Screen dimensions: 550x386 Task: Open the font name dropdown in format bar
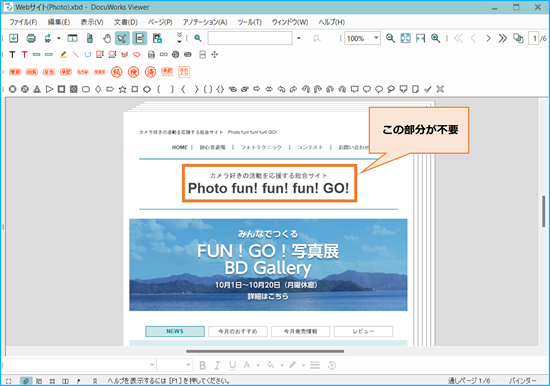(152, 365)
